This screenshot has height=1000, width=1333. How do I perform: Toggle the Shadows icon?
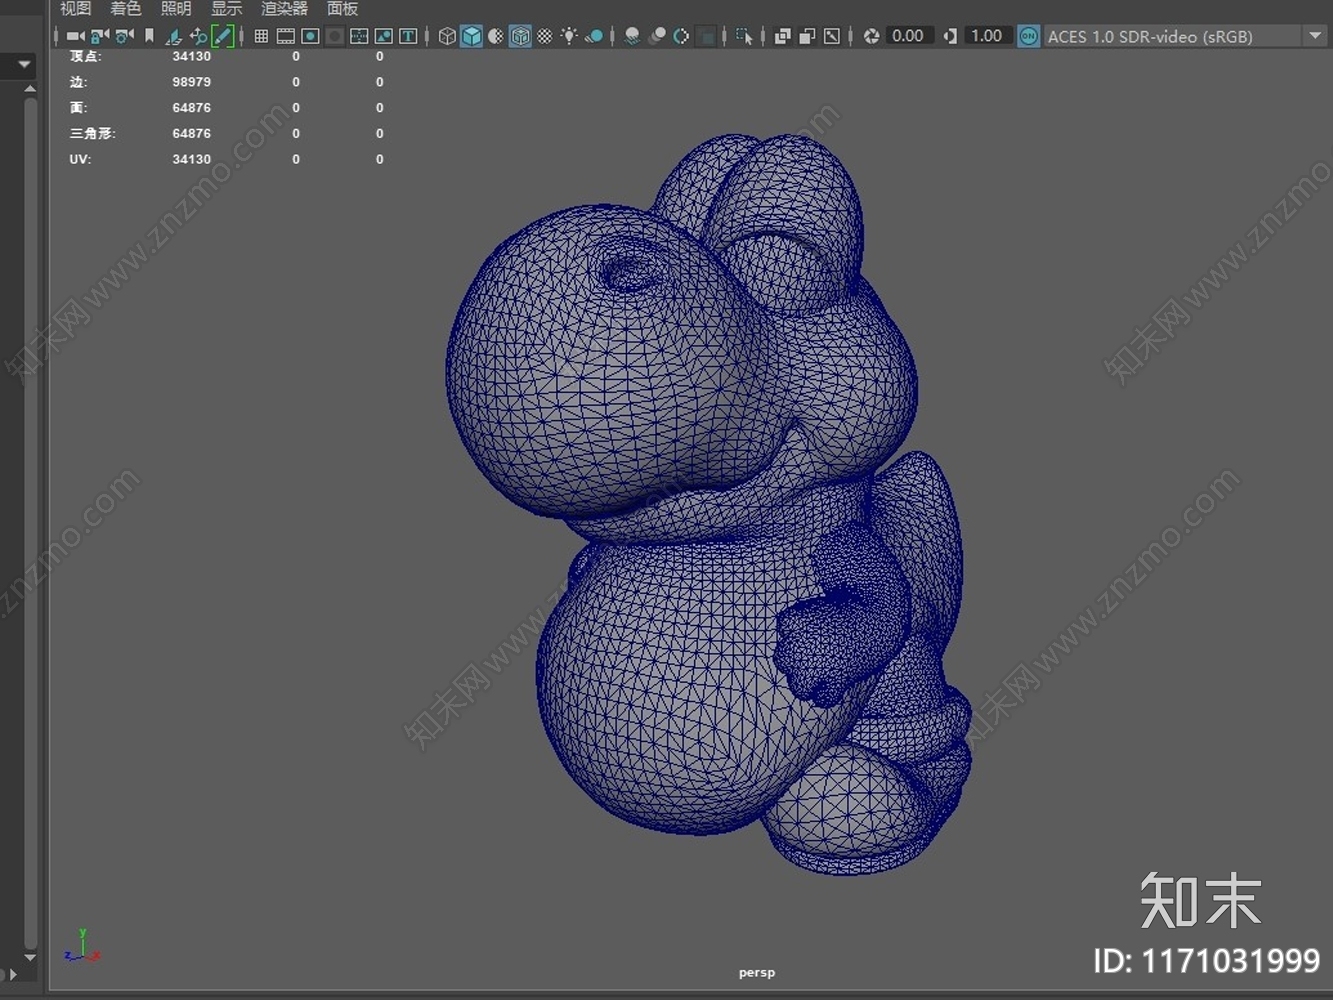[x=594, y=36]
